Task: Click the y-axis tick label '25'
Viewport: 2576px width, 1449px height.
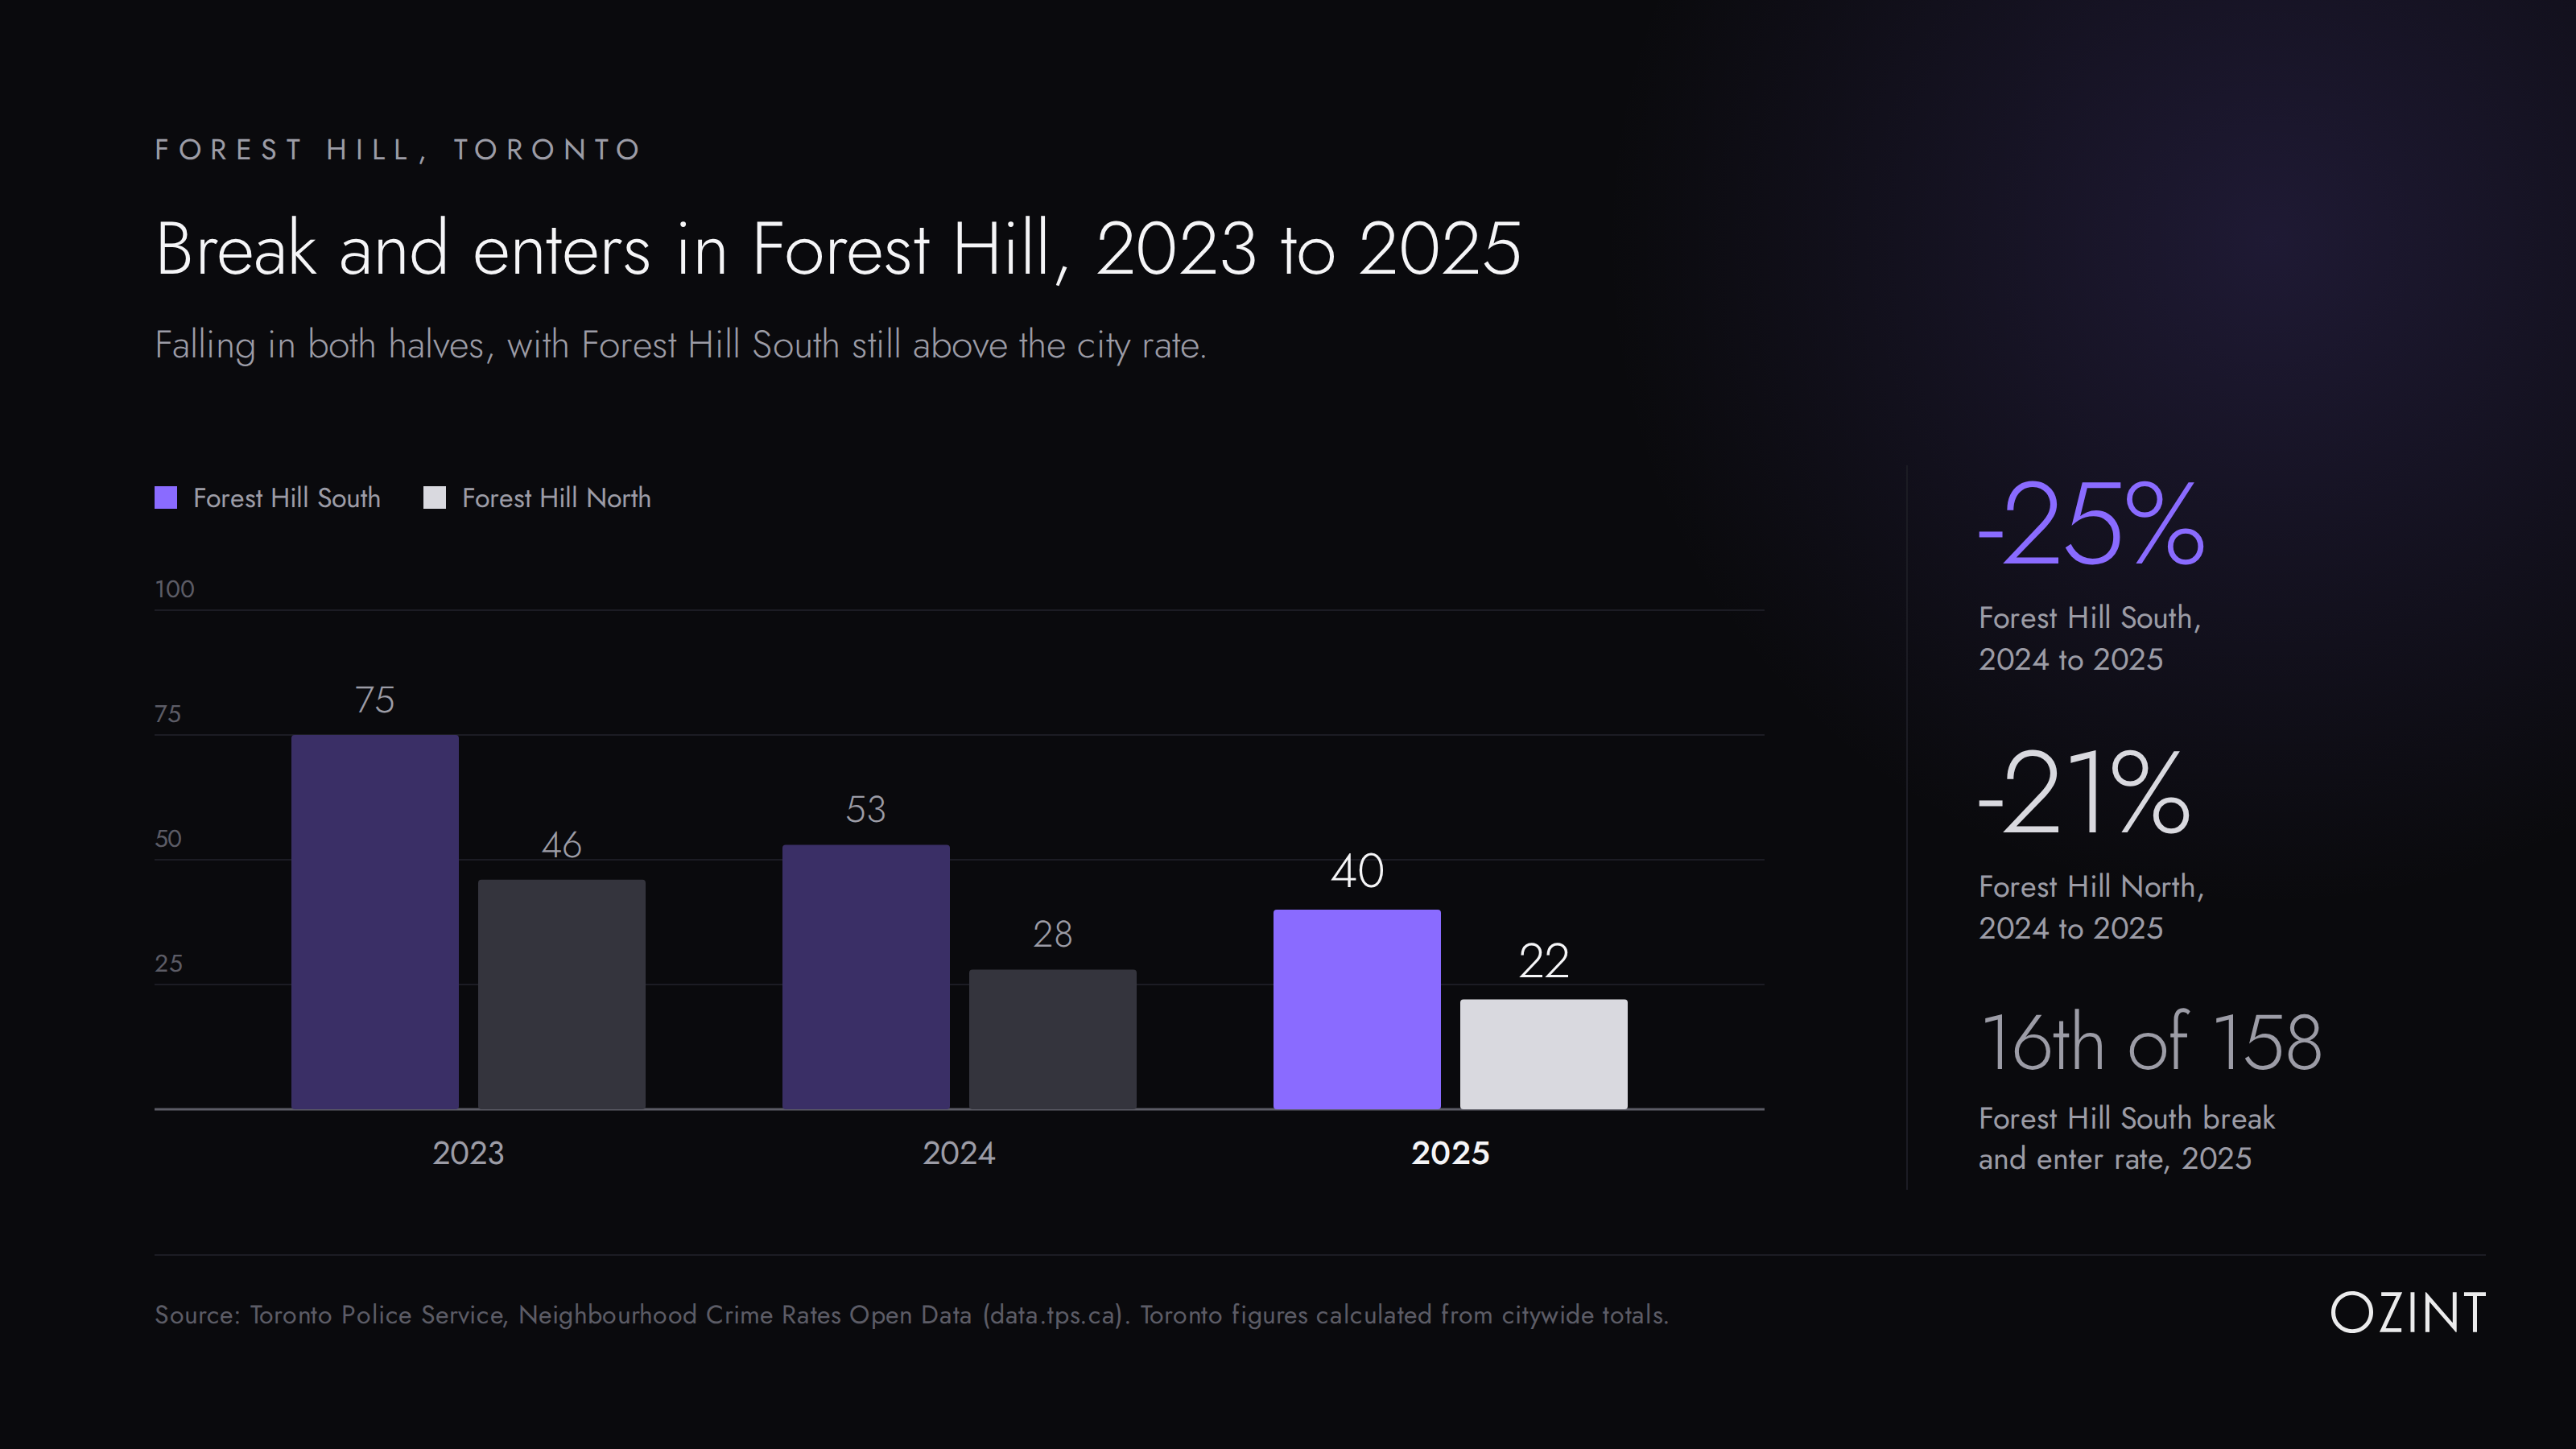Action: [168, 964]
